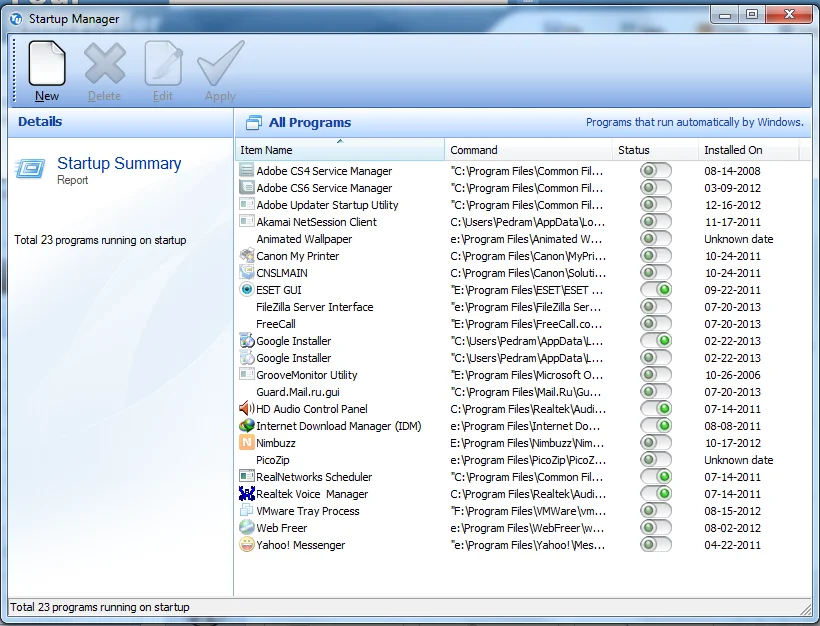The image size is (820, 626).
Task: Click the CNSLMAIN command path cell
Action: (528, 273)
